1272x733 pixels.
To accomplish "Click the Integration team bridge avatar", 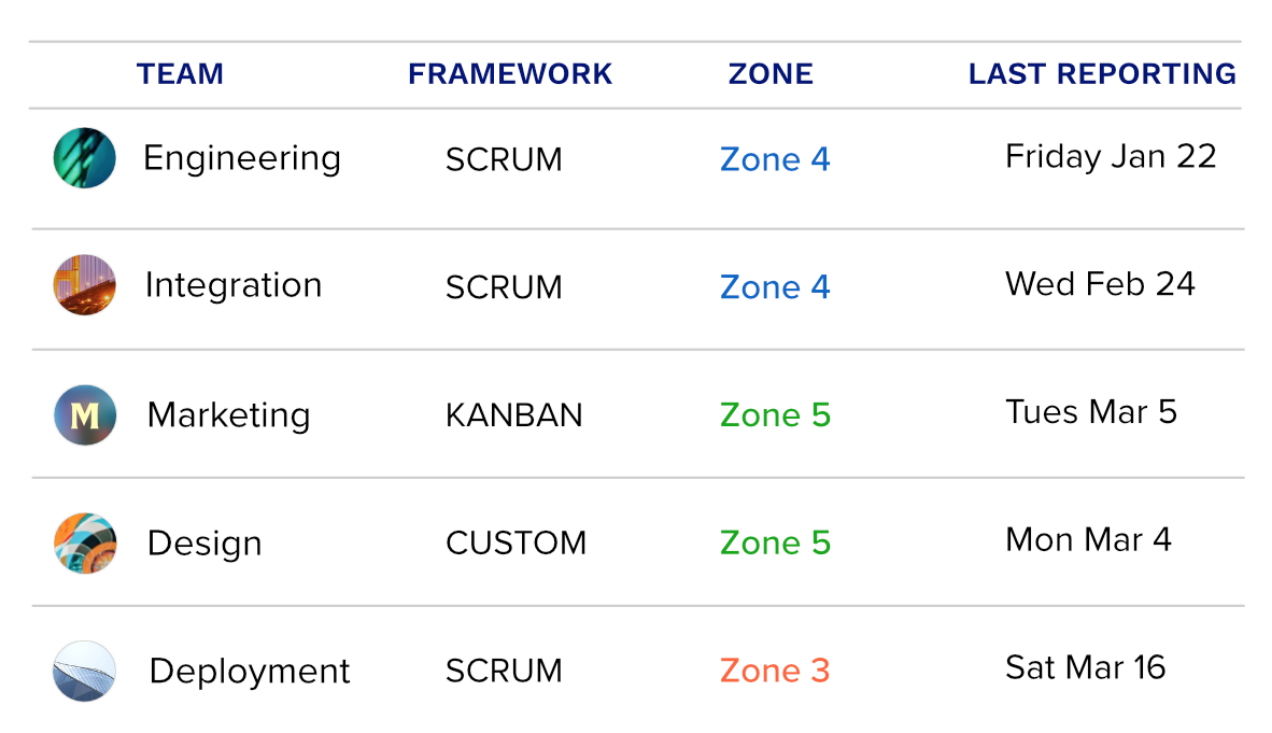I will click(85, 285).
